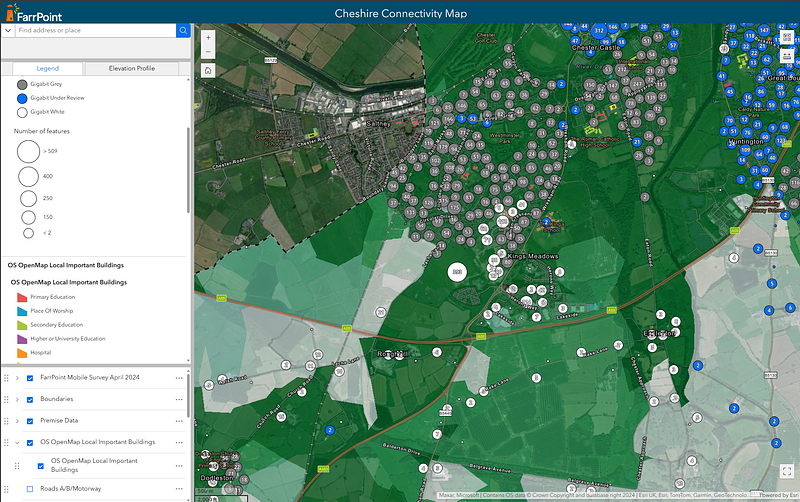
Task: Click the map zoom out button
Action: [x=207, y=51]
